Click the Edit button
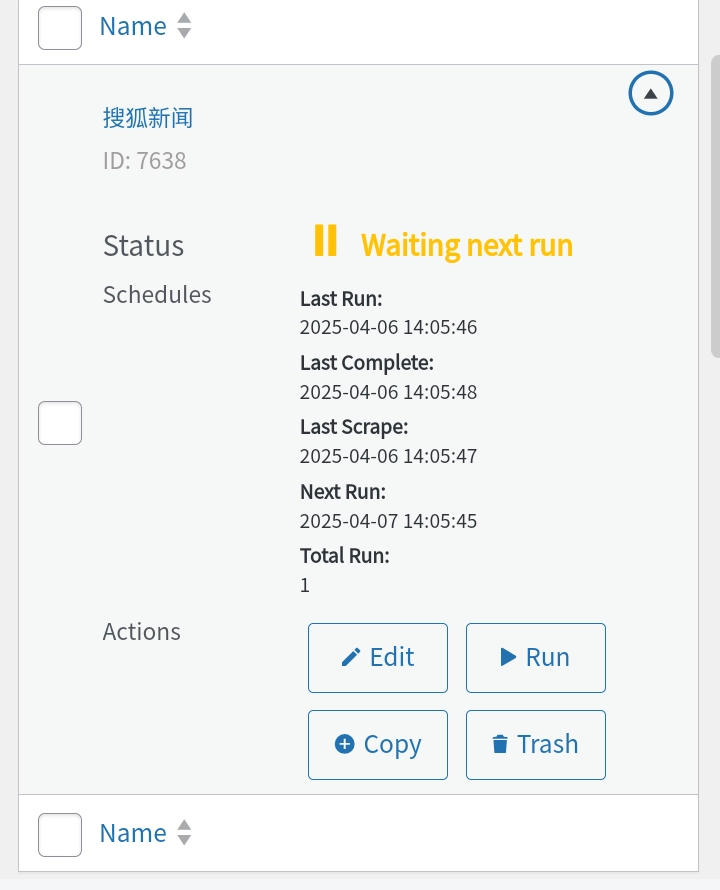Image resolution: width=720 pixels, height=890 pixels. [x=378, y=658]
